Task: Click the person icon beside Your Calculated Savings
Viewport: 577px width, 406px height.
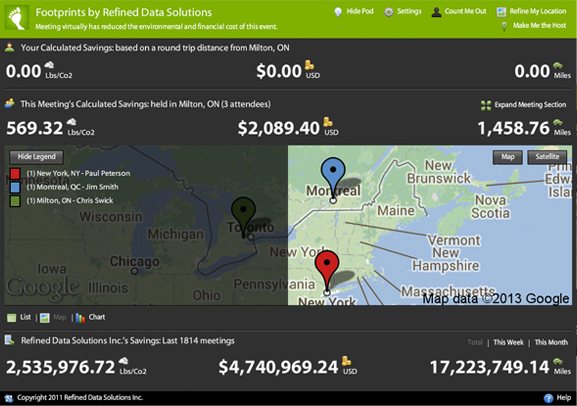Action: 10,47
